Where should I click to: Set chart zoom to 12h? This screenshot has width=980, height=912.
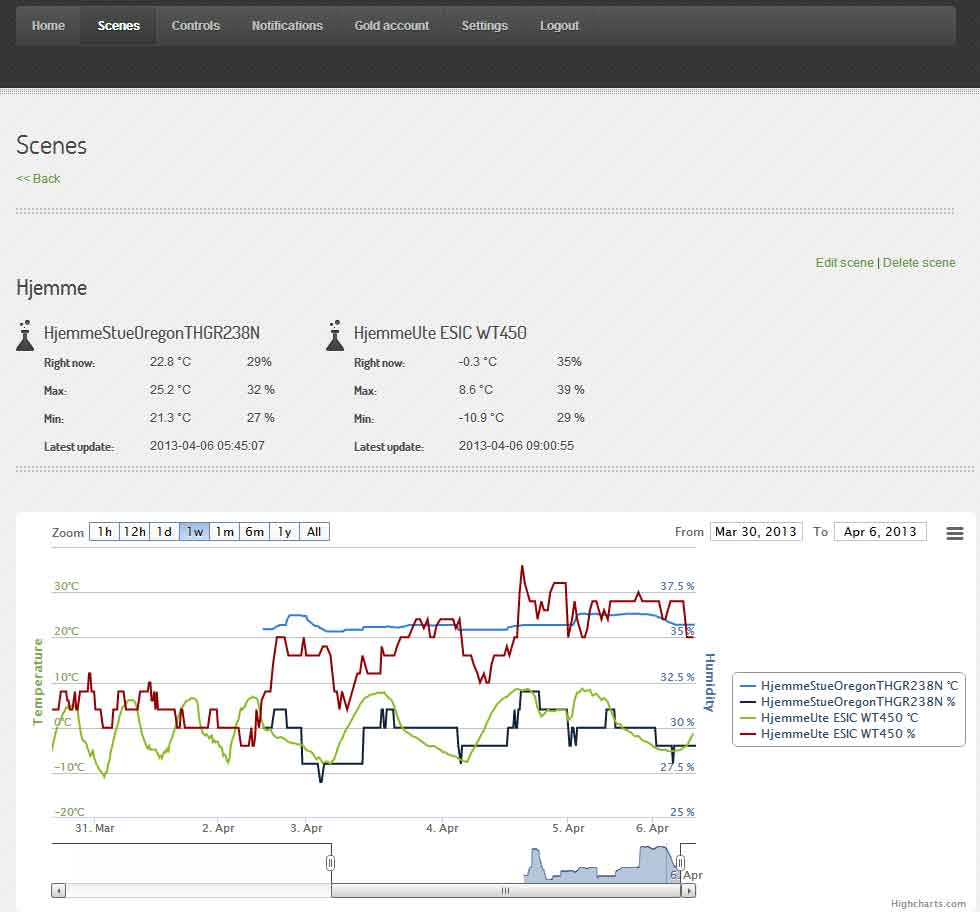point(134,531)
